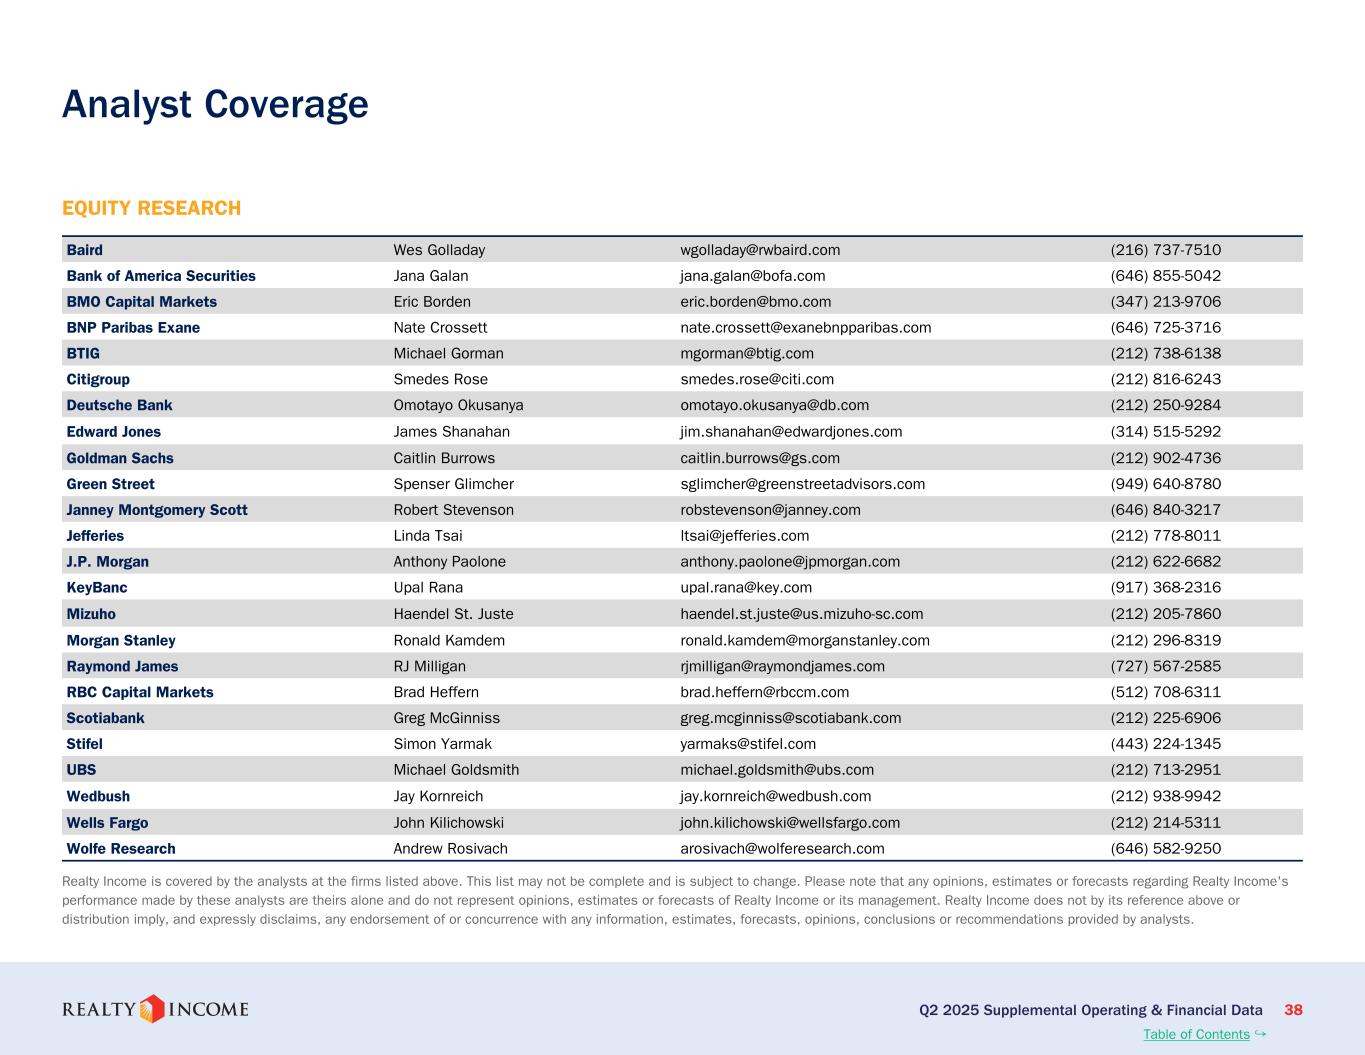This screenshot has width=1365, height=1055.
Task: Select the Analyst Coverage heading
Action: (215, 104)
